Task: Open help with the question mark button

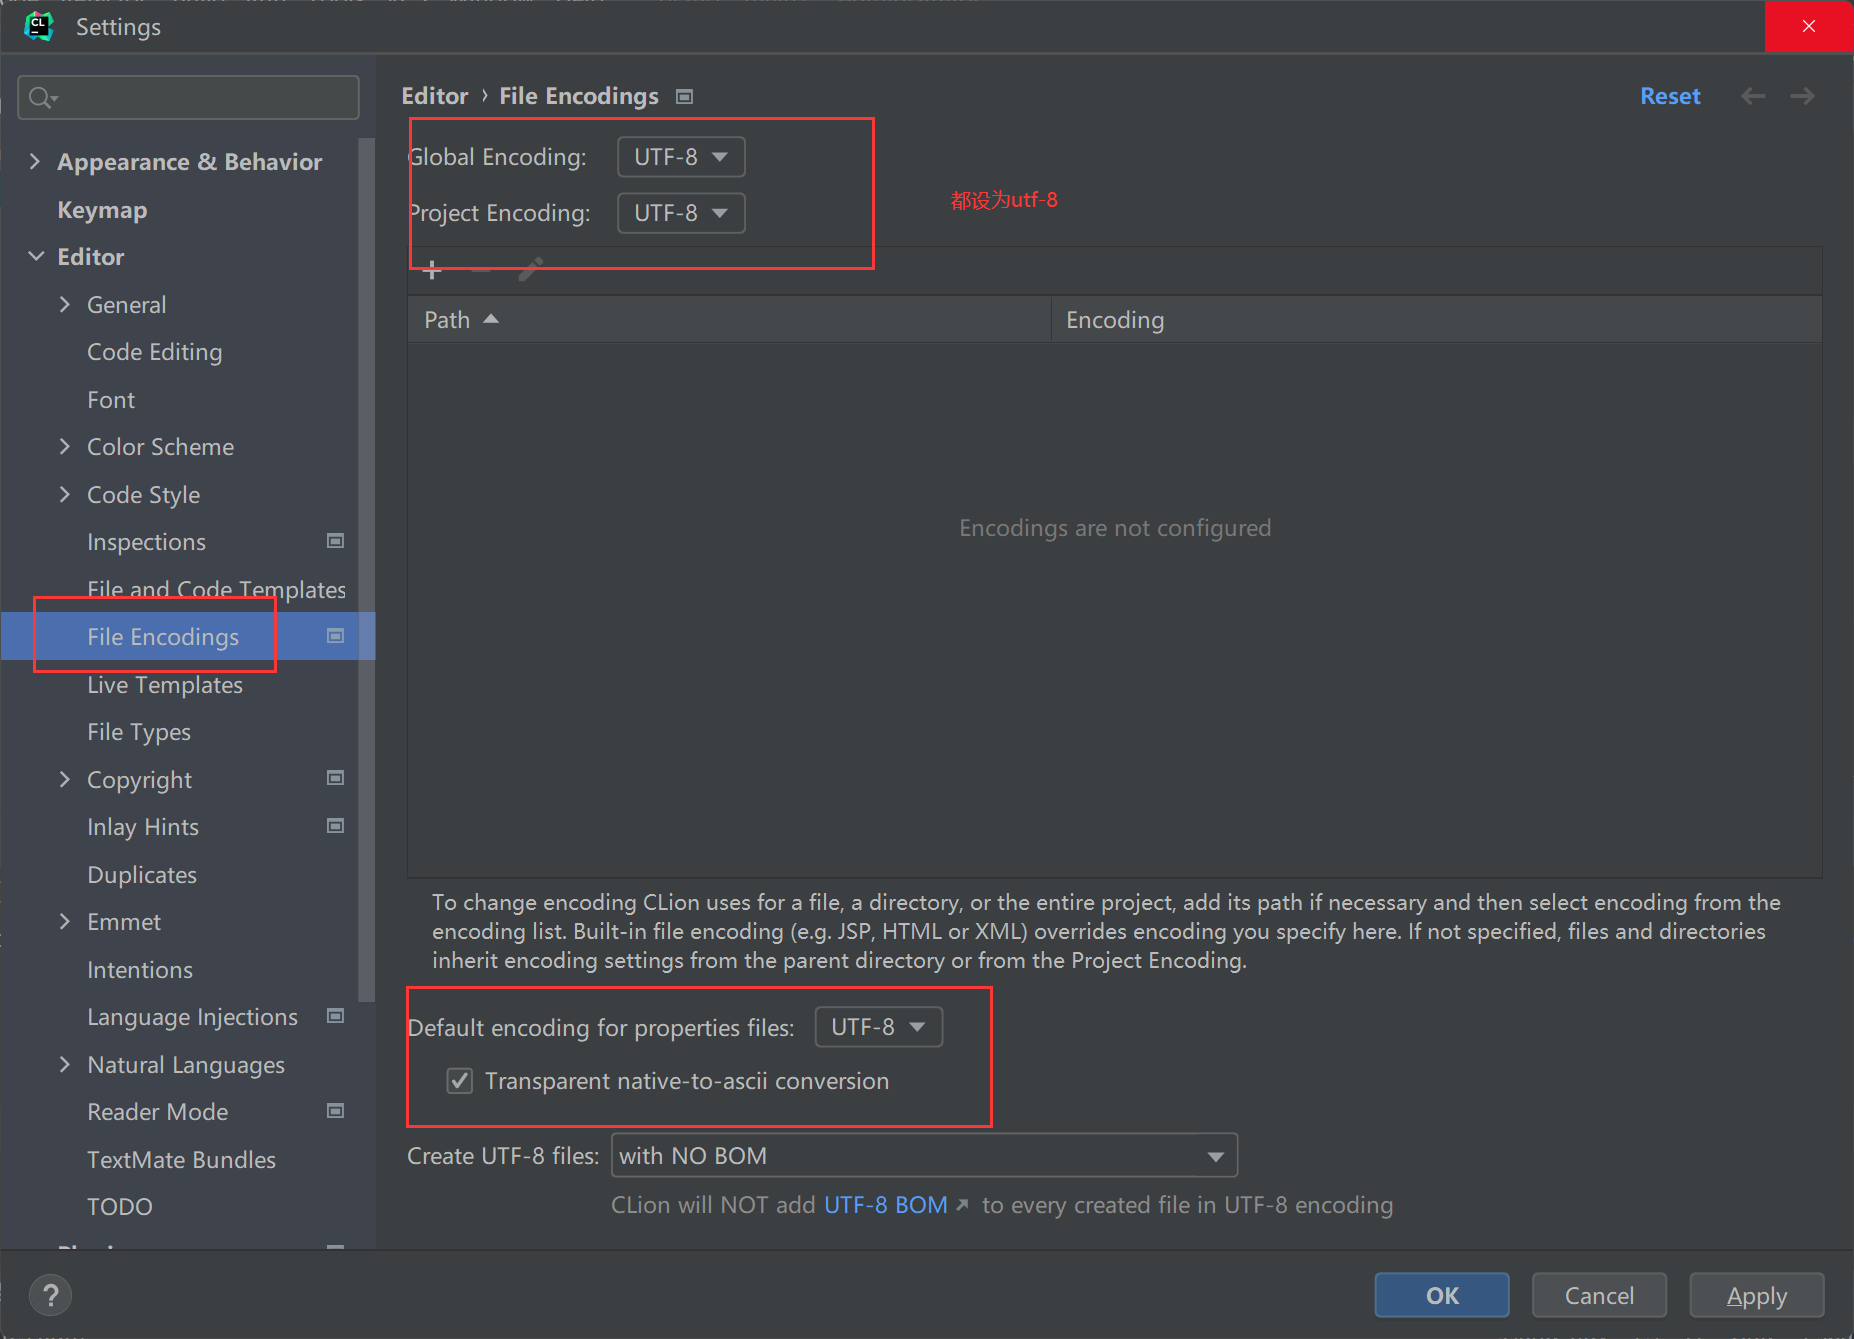Action: coord(50,1296)
